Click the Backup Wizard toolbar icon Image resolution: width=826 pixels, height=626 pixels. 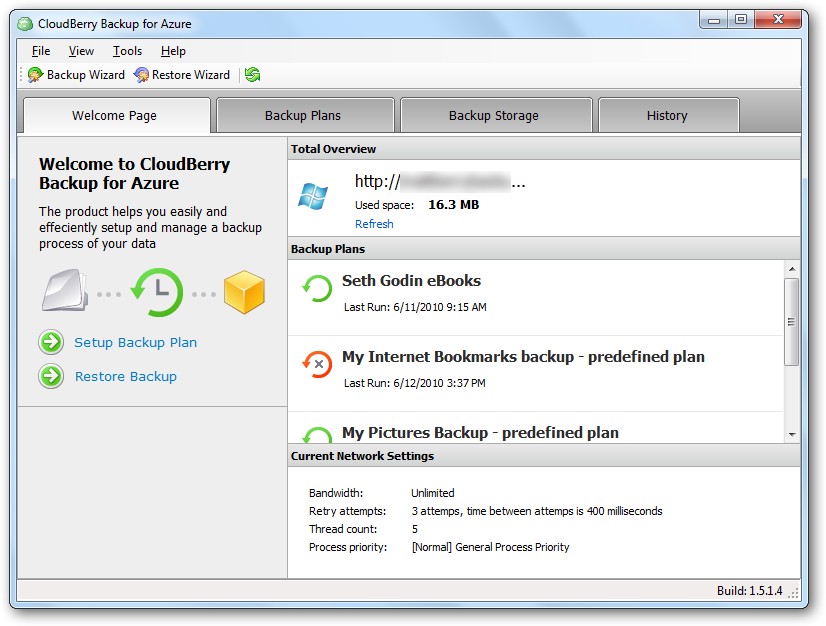pyautogui.click(x=35, y=75)
